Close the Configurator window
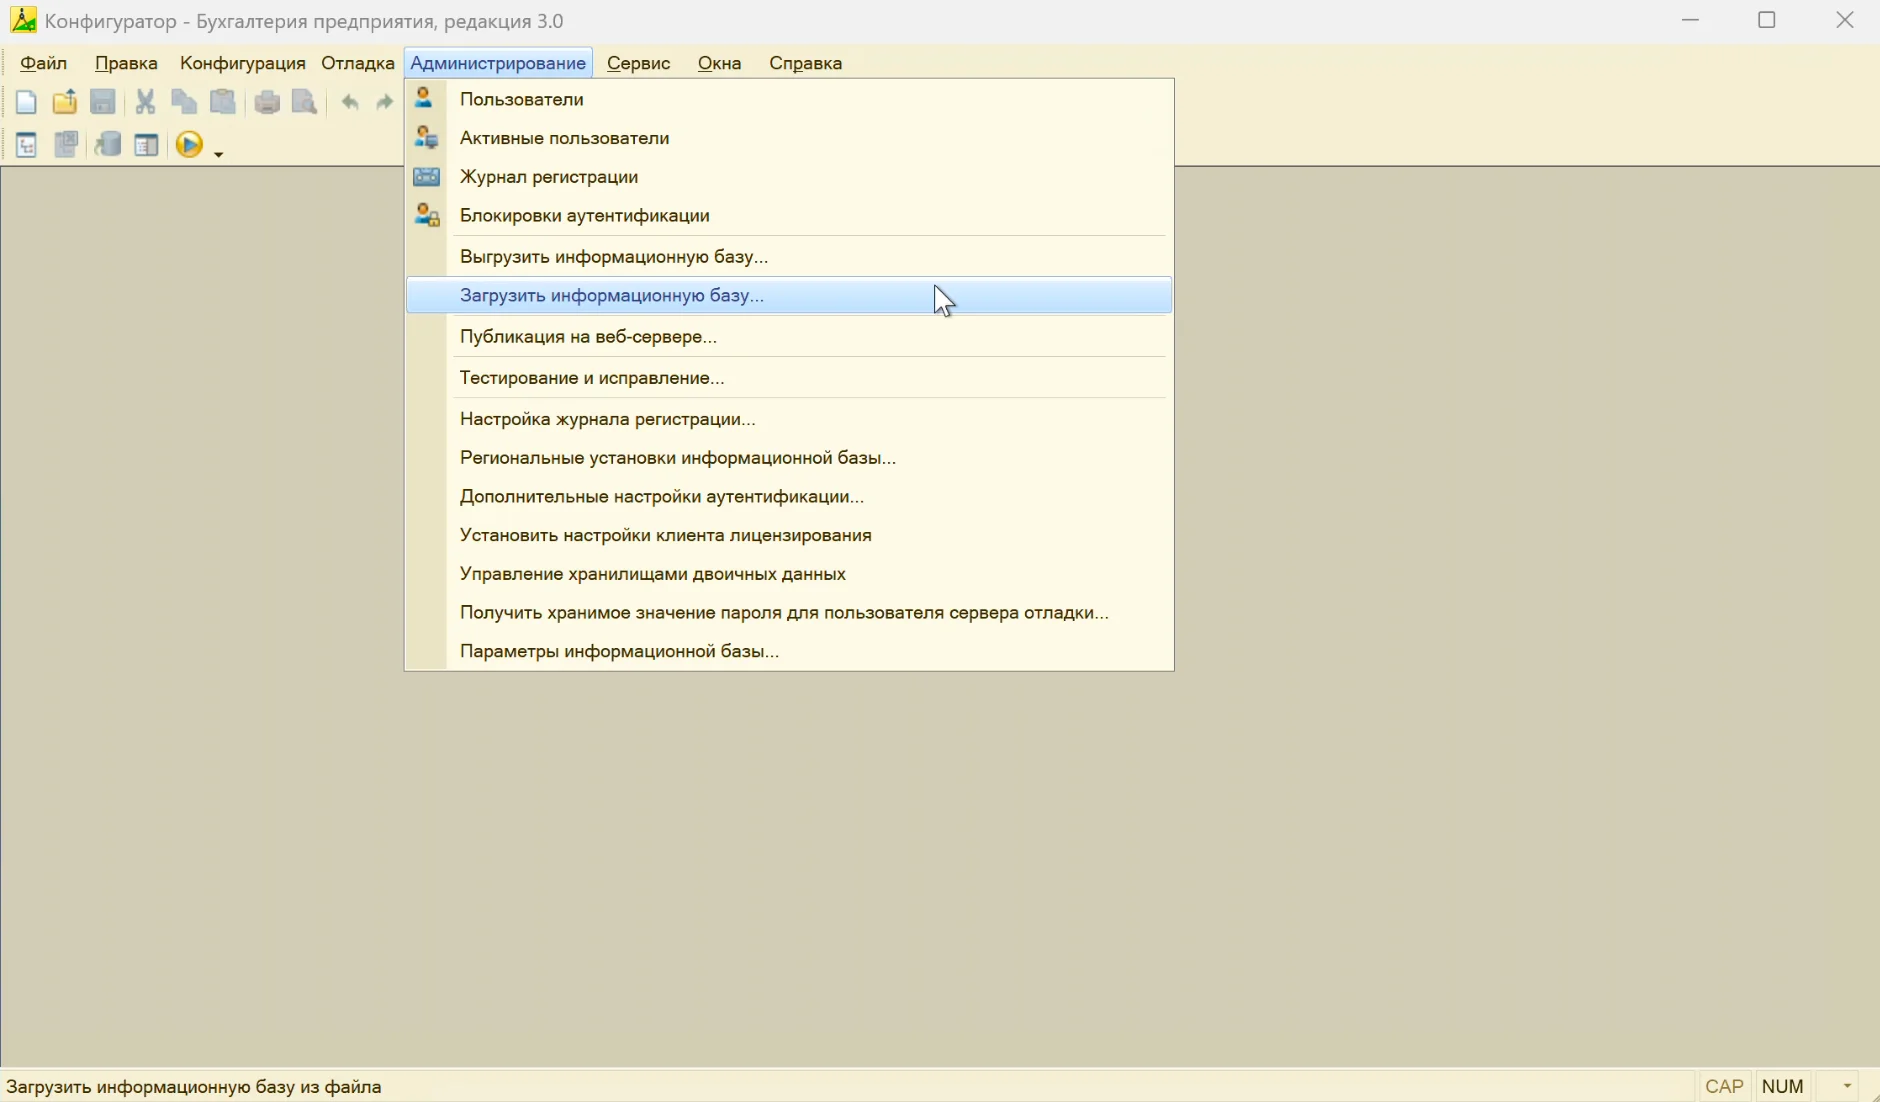1880x1102 pixels. [x=1845, y=20]
